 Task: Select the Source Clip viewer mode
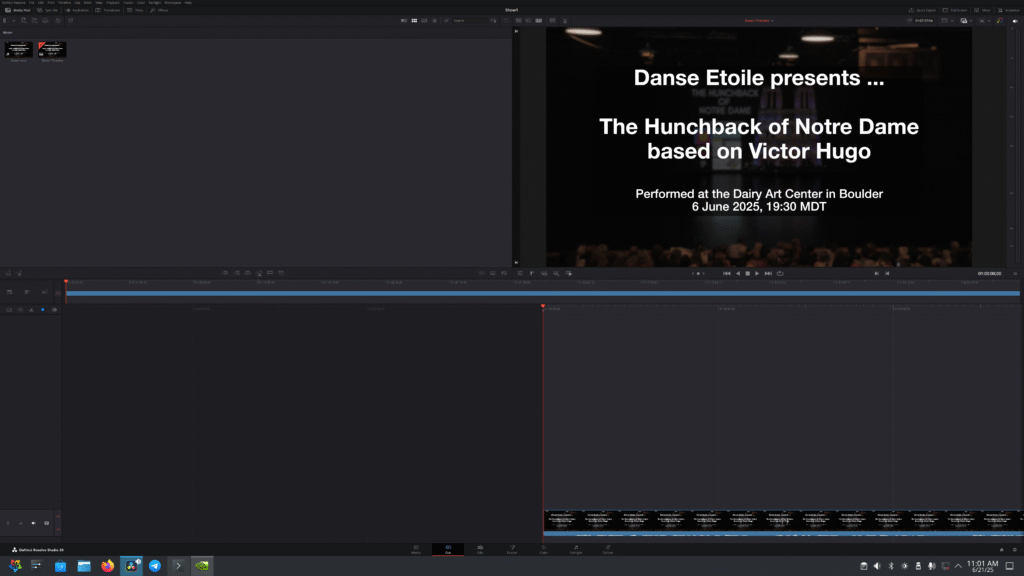519,20
